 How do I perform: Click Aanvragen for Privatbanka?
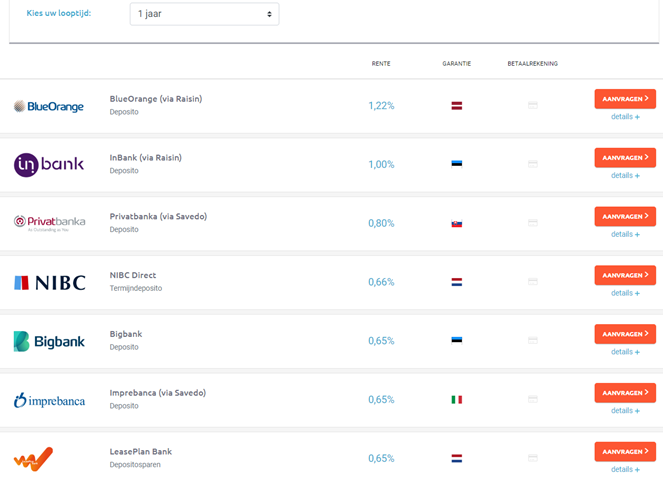click(x=625, y=216)
